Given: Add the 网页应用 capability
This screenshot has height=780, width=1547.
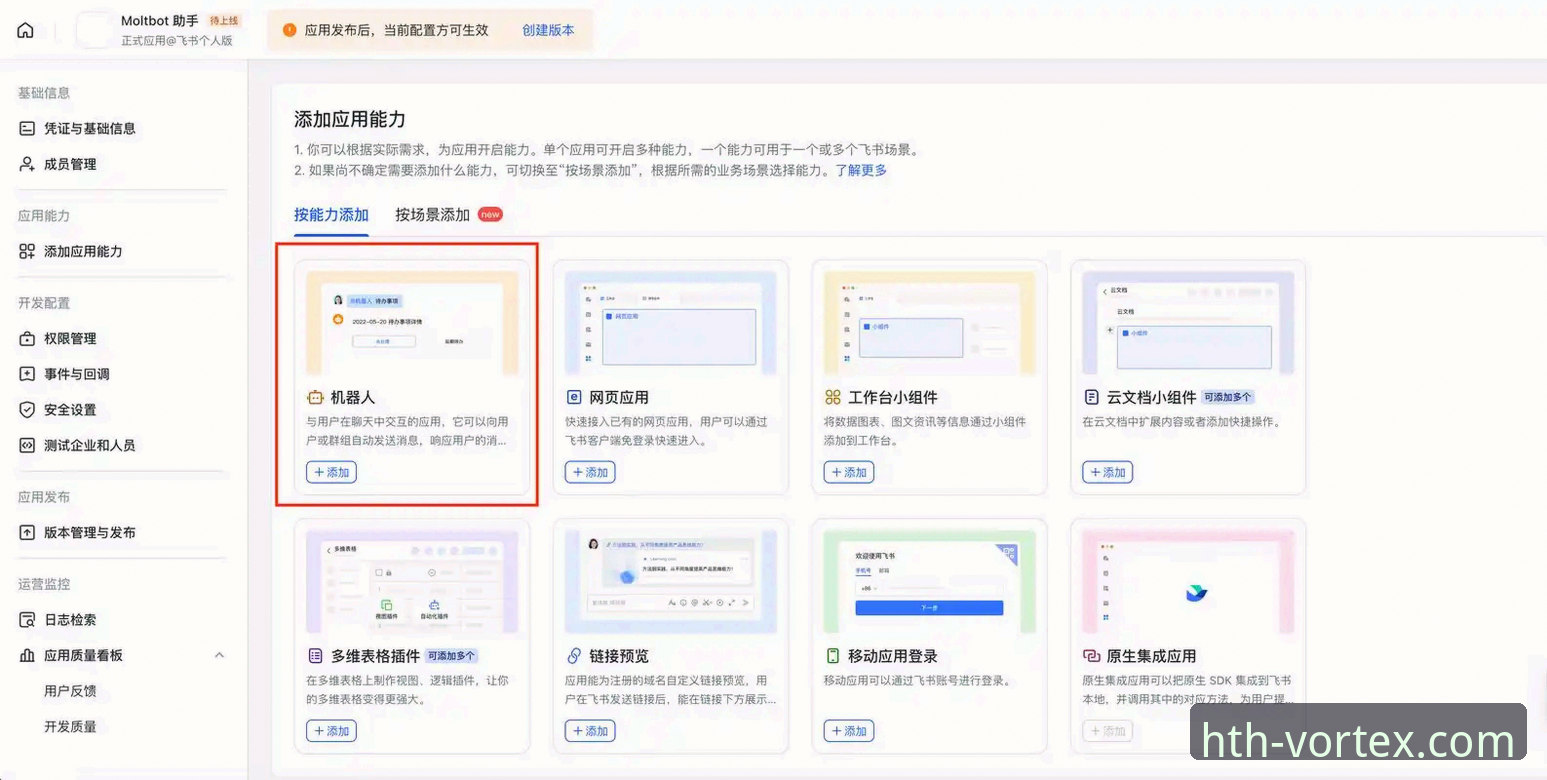Looking at the screenshot, I should point(590,472).
